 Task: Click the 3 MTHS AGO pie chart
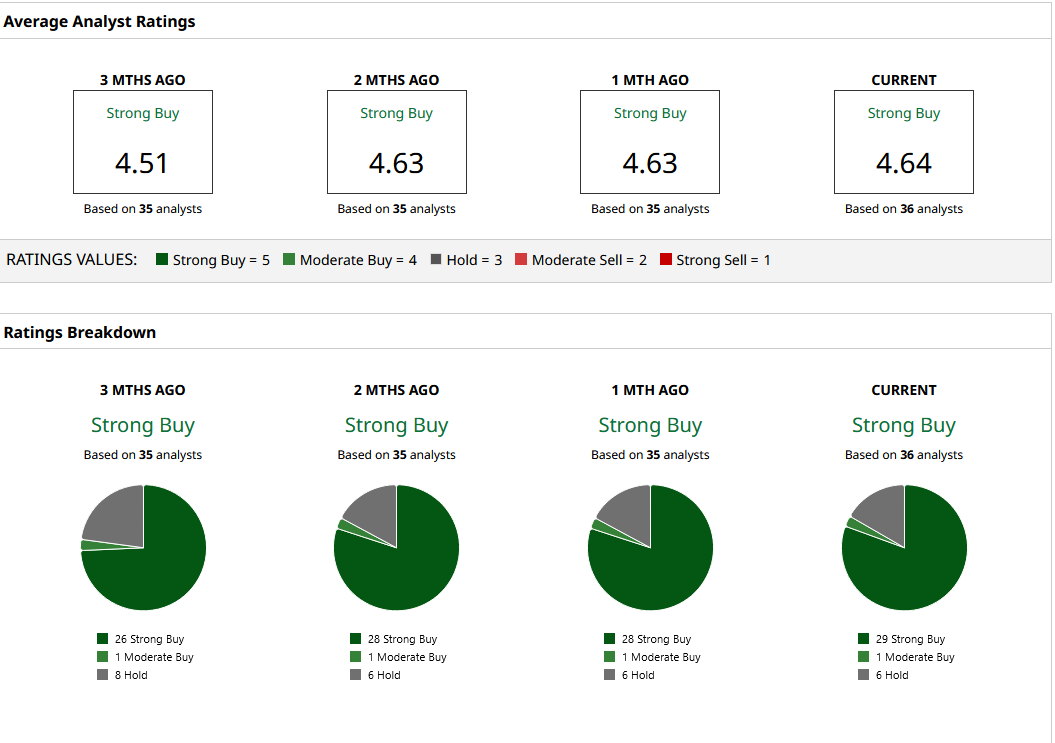[x=143, y=548]
